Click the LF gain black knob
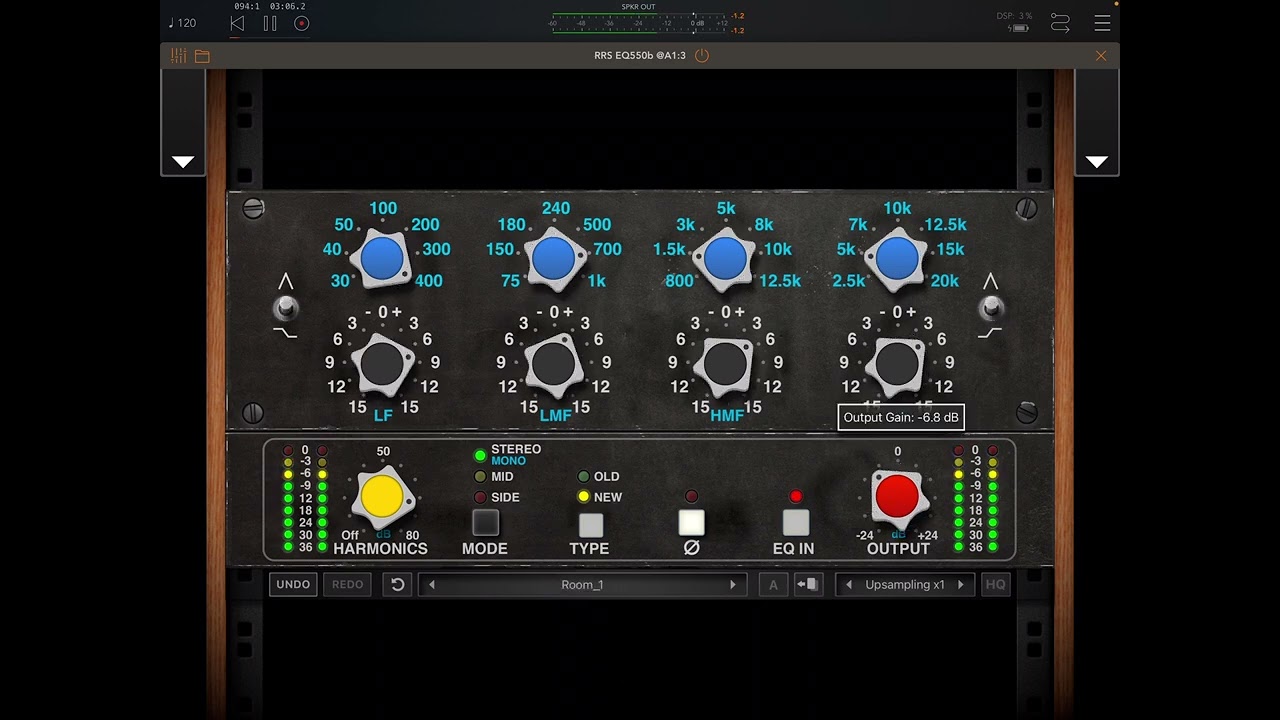Viewport: 1280px width, 720px height. pyautogui.click(x=382, y=365)
